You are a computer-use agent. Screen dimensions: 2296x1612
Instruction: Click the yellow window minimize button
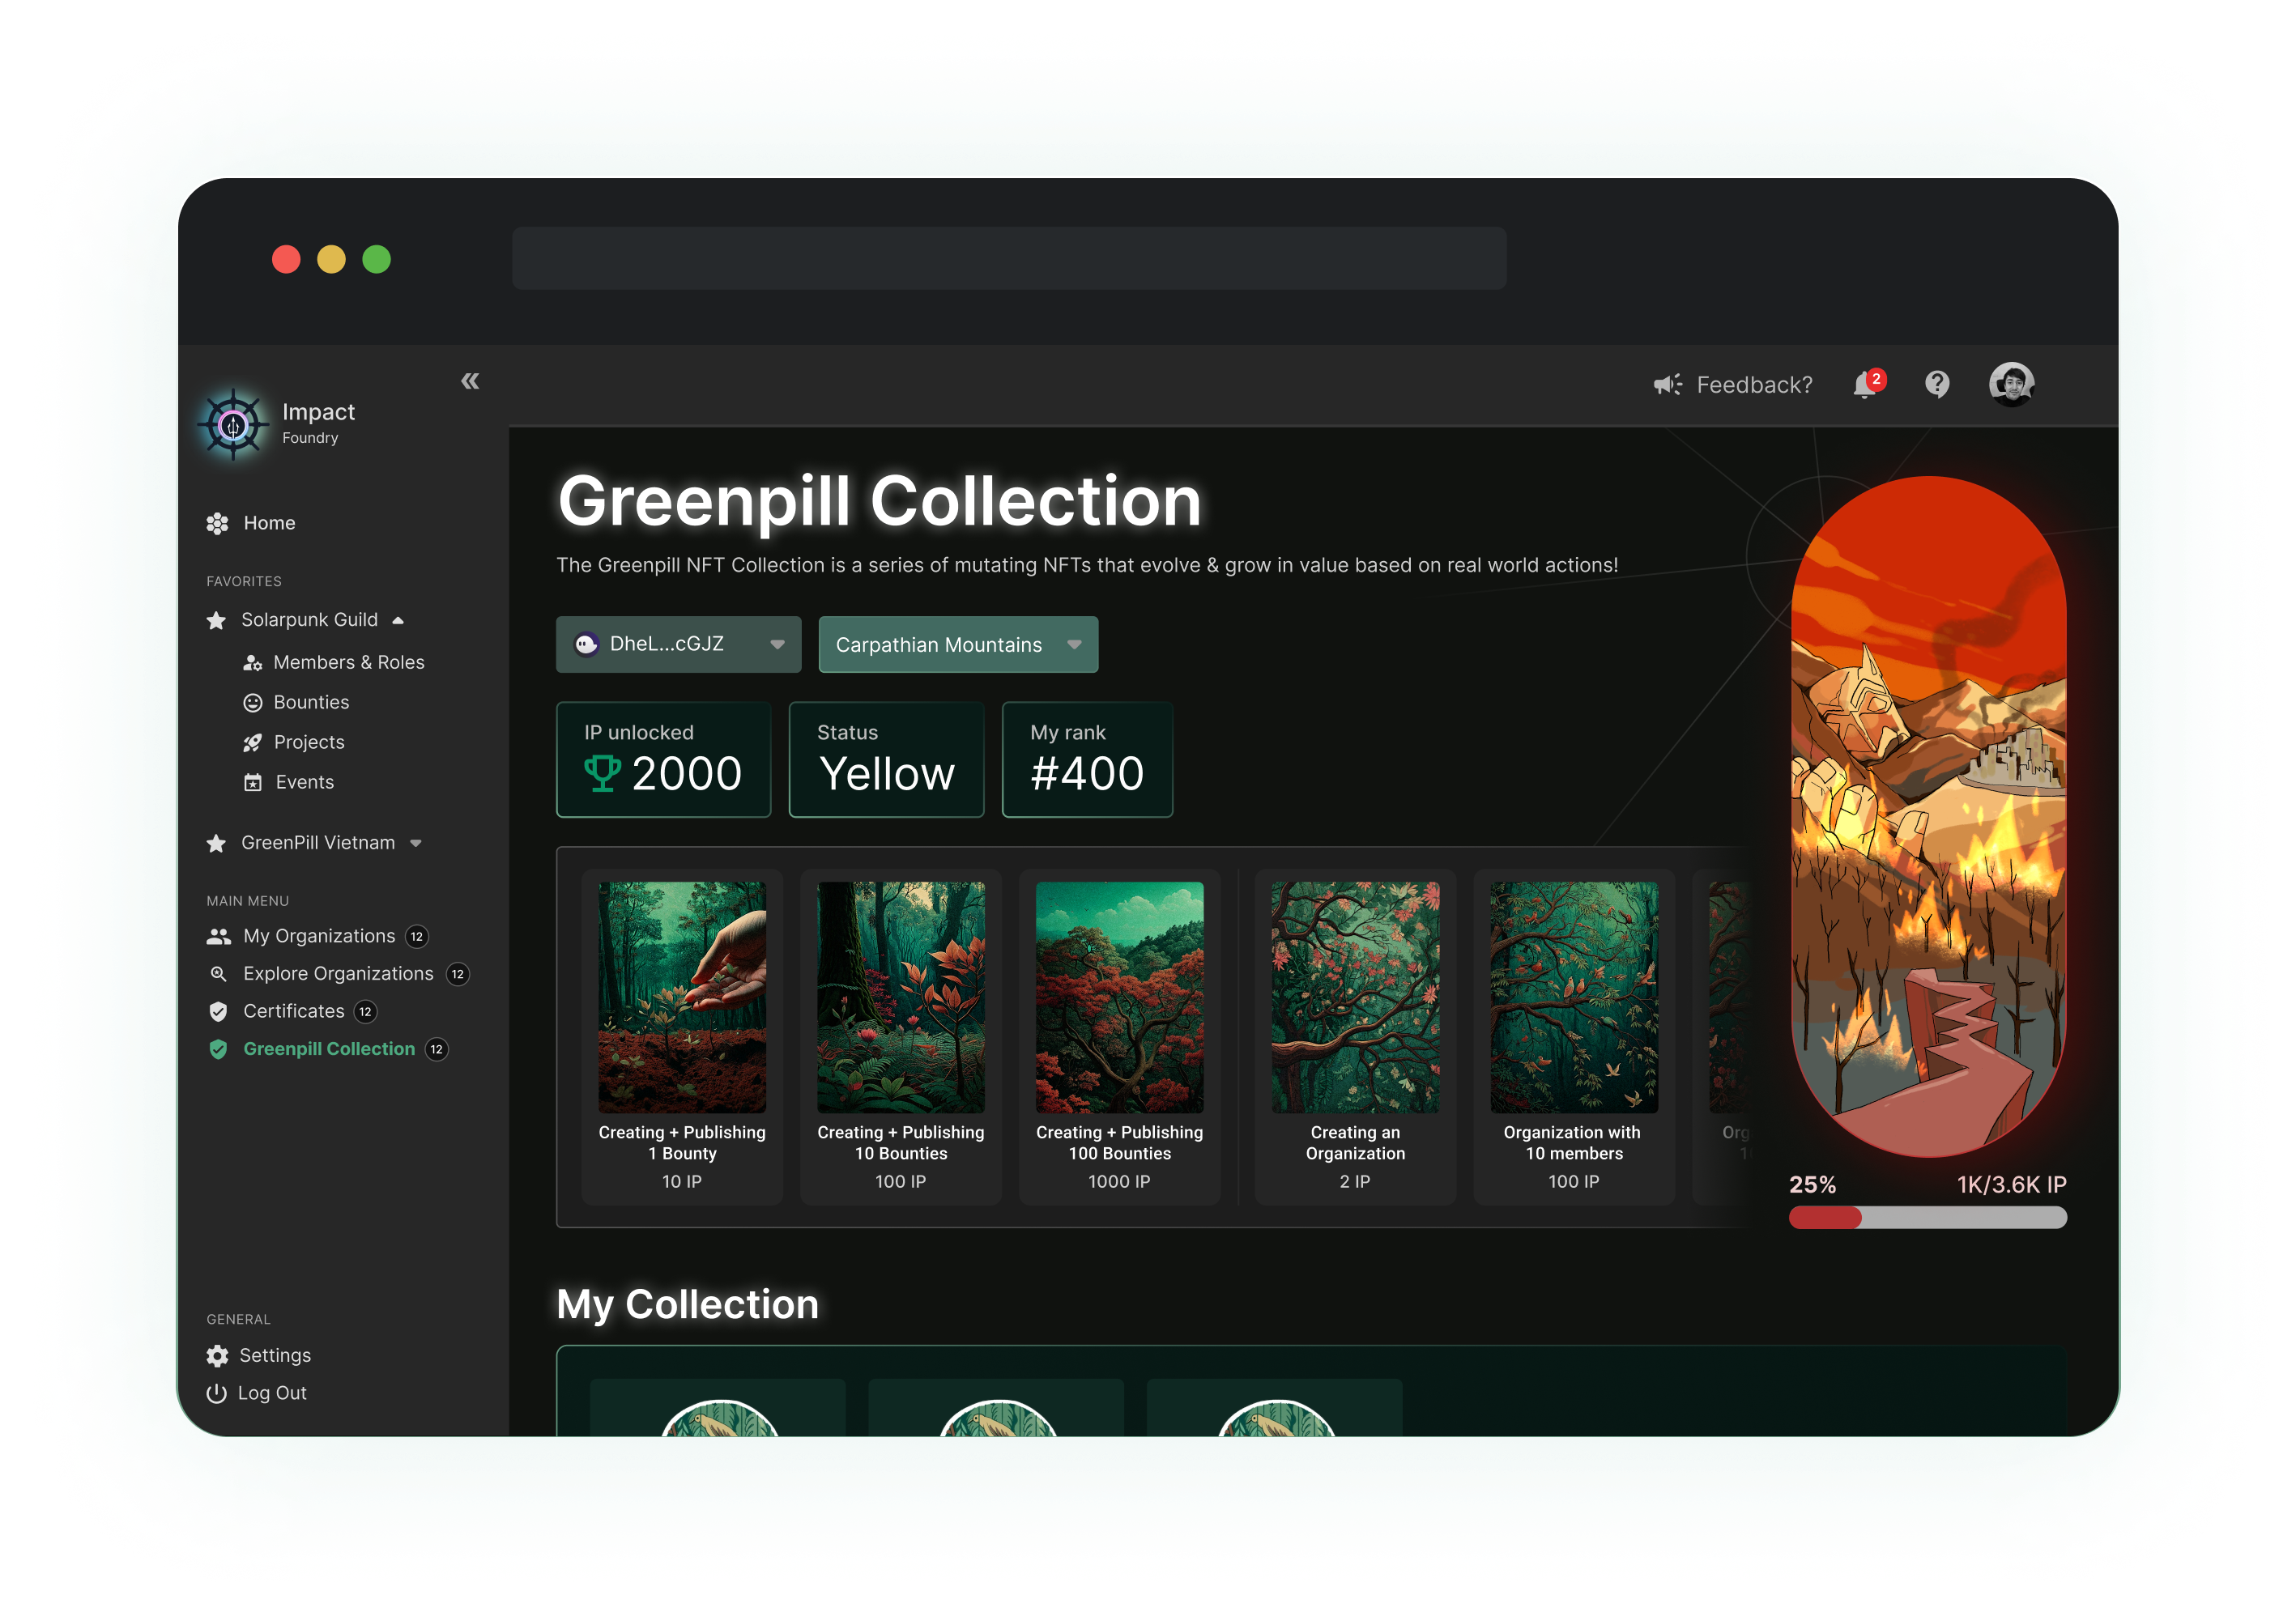pyautogui.click(x=331, y=259)
